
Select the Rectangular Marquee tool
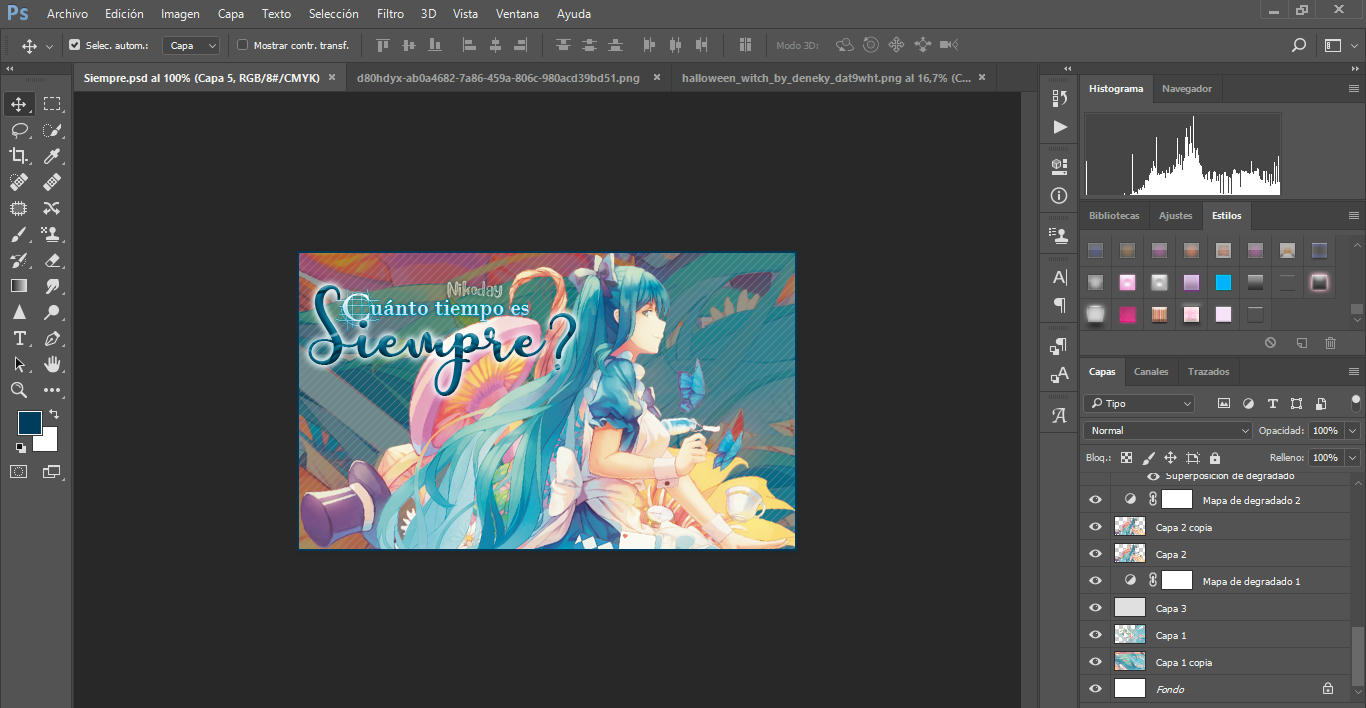[x=52, y=104]
